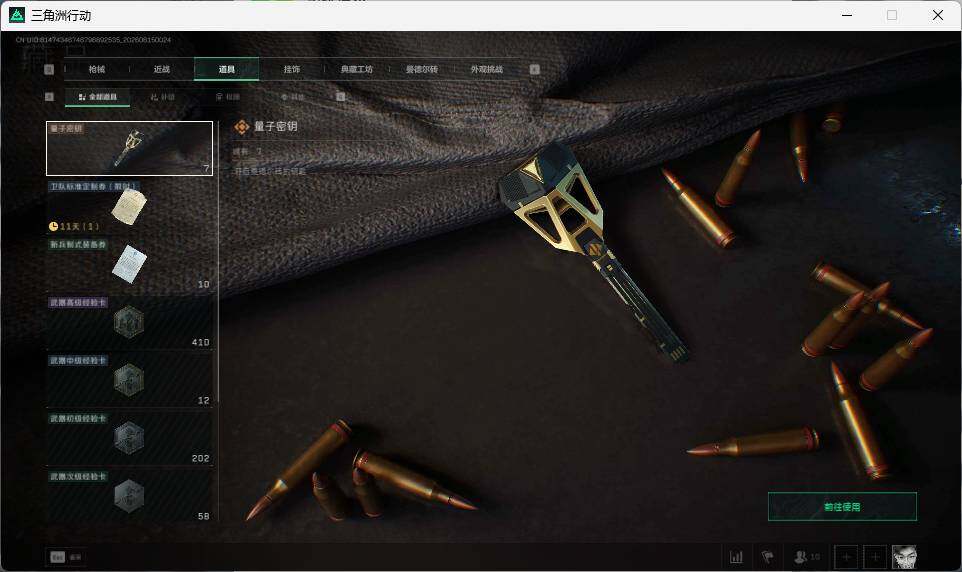The image size is (962, 572).
Task: Click the orange rarity icon beside 量子密钥 title
Action: click(x=242, y=127)
